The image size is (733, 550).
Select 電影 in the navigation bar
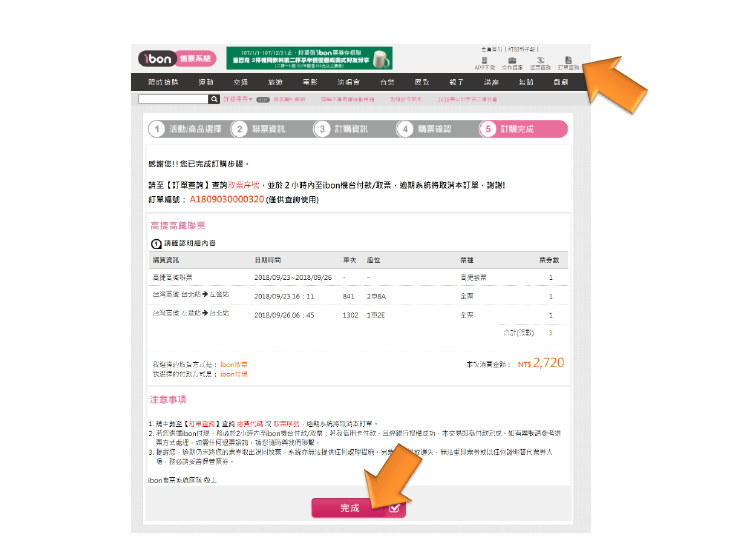click(x=310, y=82)
